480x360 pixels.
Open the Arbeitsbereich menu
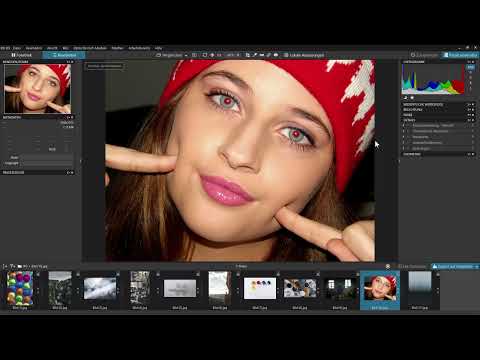click(139, 48)
